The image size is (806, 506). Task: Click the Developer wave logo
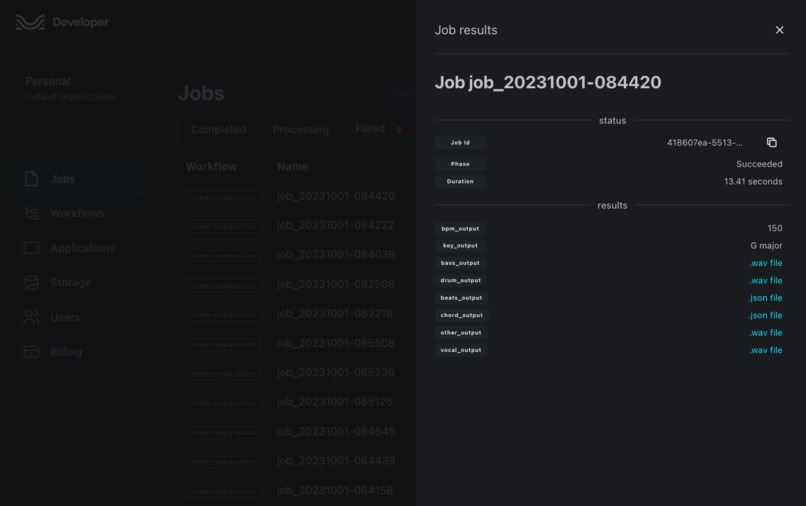point(30,22)
